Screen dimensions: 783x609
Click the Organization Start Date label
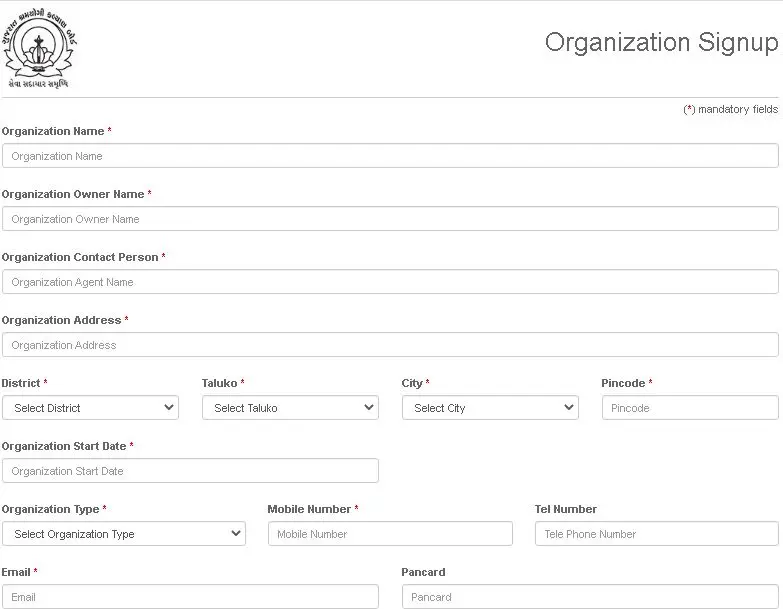(x=64, y=446)
